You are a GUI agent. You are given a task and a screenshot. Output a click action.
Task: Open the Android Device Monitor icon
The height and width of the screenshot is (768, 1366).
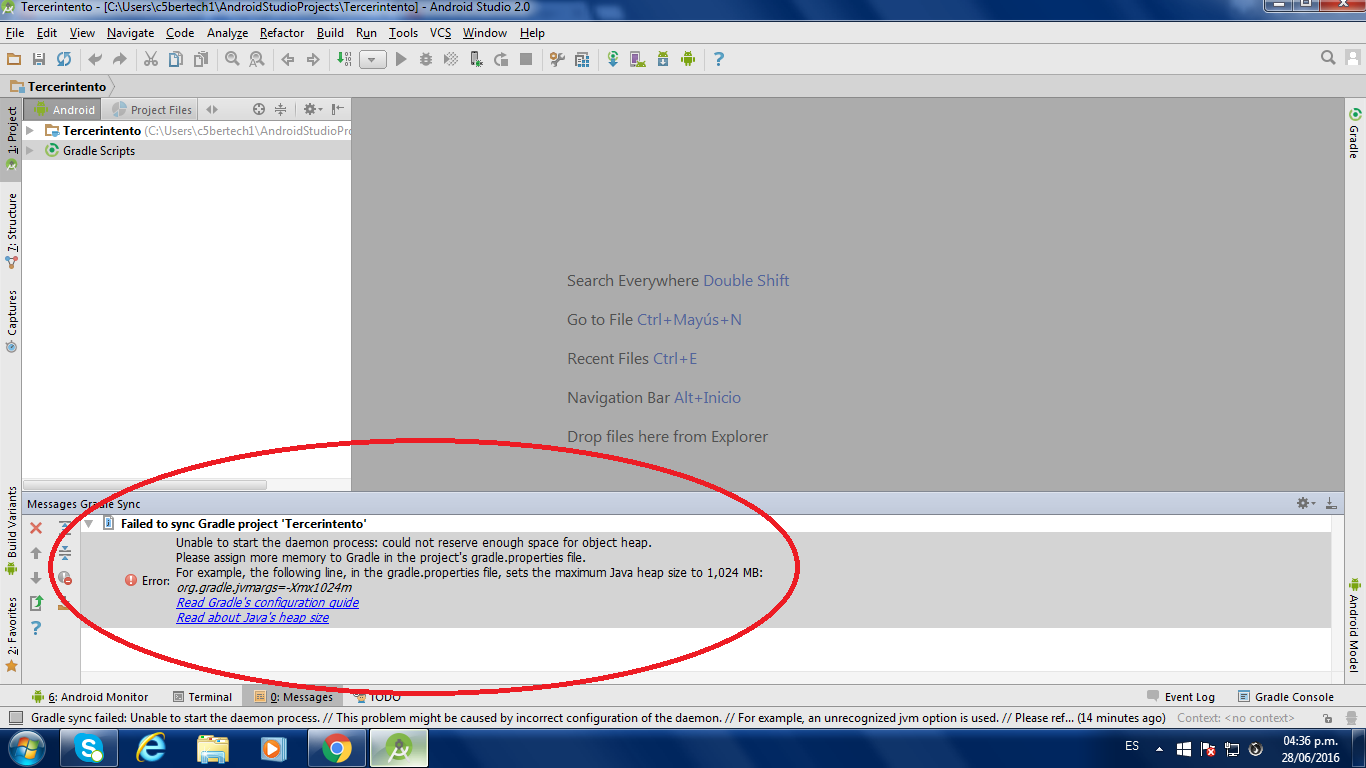tap(688, 60)
